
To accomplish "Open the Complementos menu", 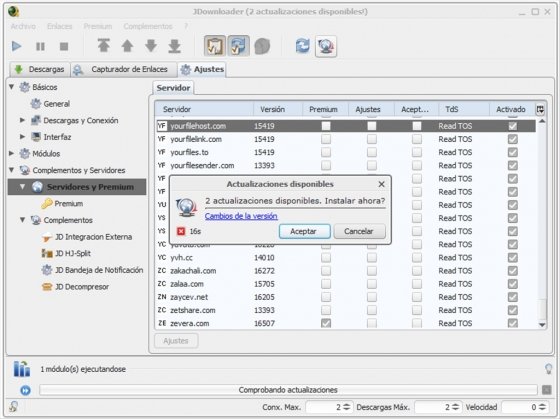I will tap(148, 26).
